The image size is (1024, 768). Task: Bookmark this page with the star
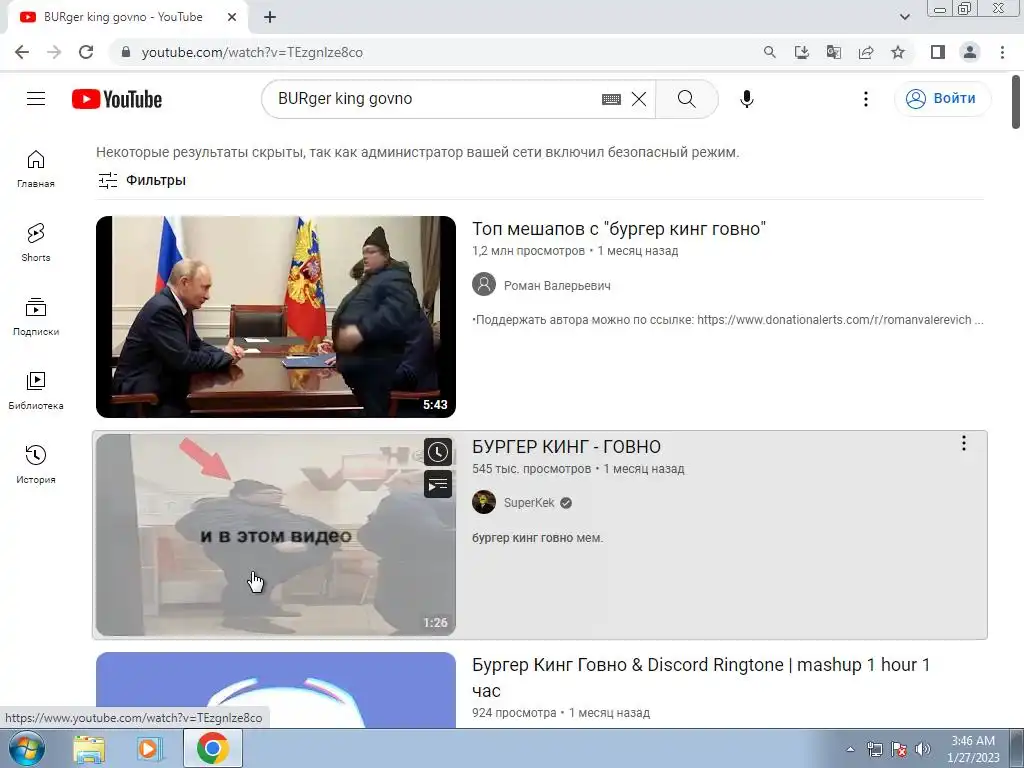[x=898, y=52]
